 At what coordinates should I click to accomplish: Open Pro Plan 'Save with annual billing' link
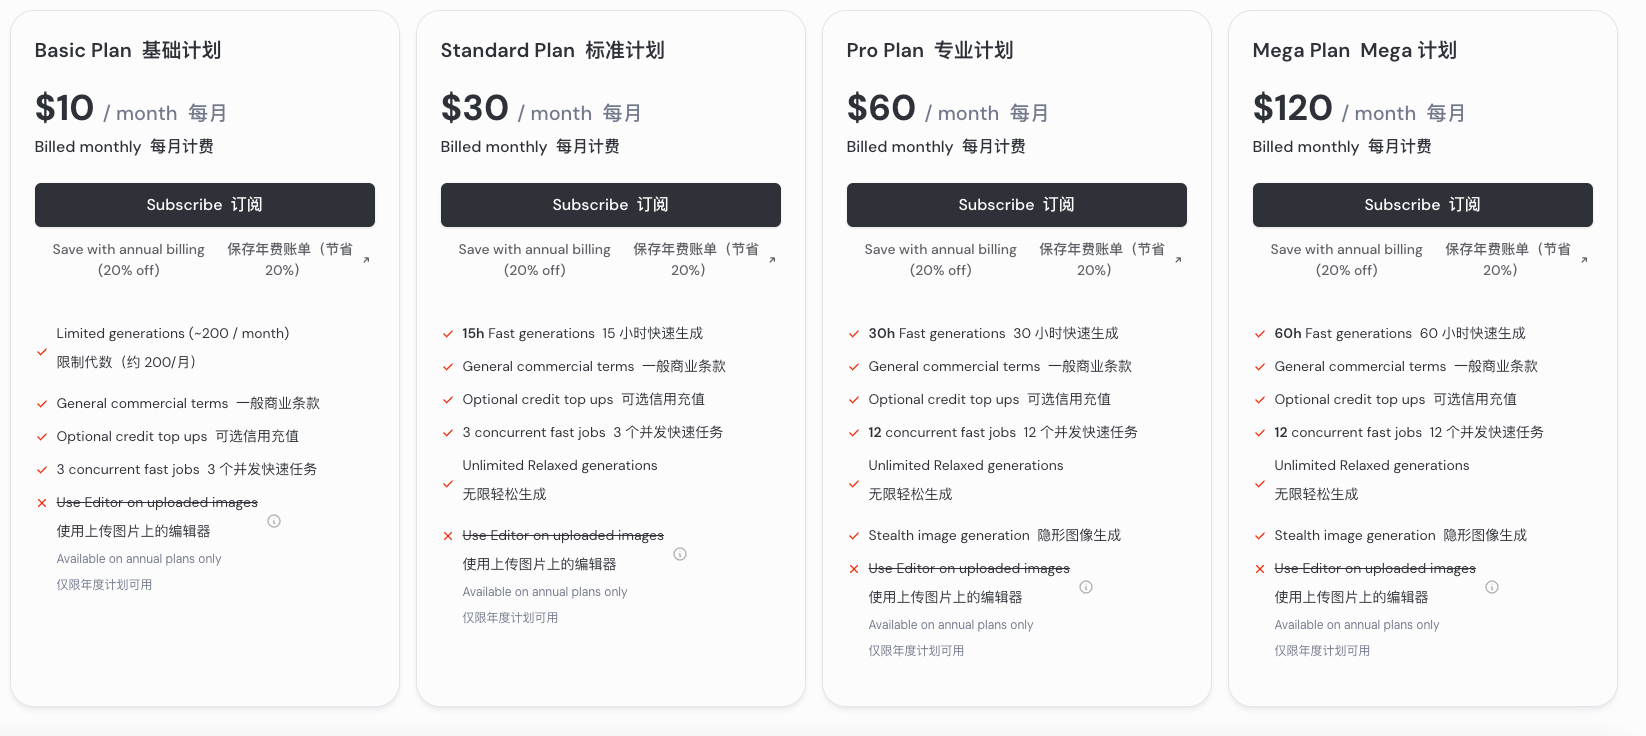coord(1015,259)
